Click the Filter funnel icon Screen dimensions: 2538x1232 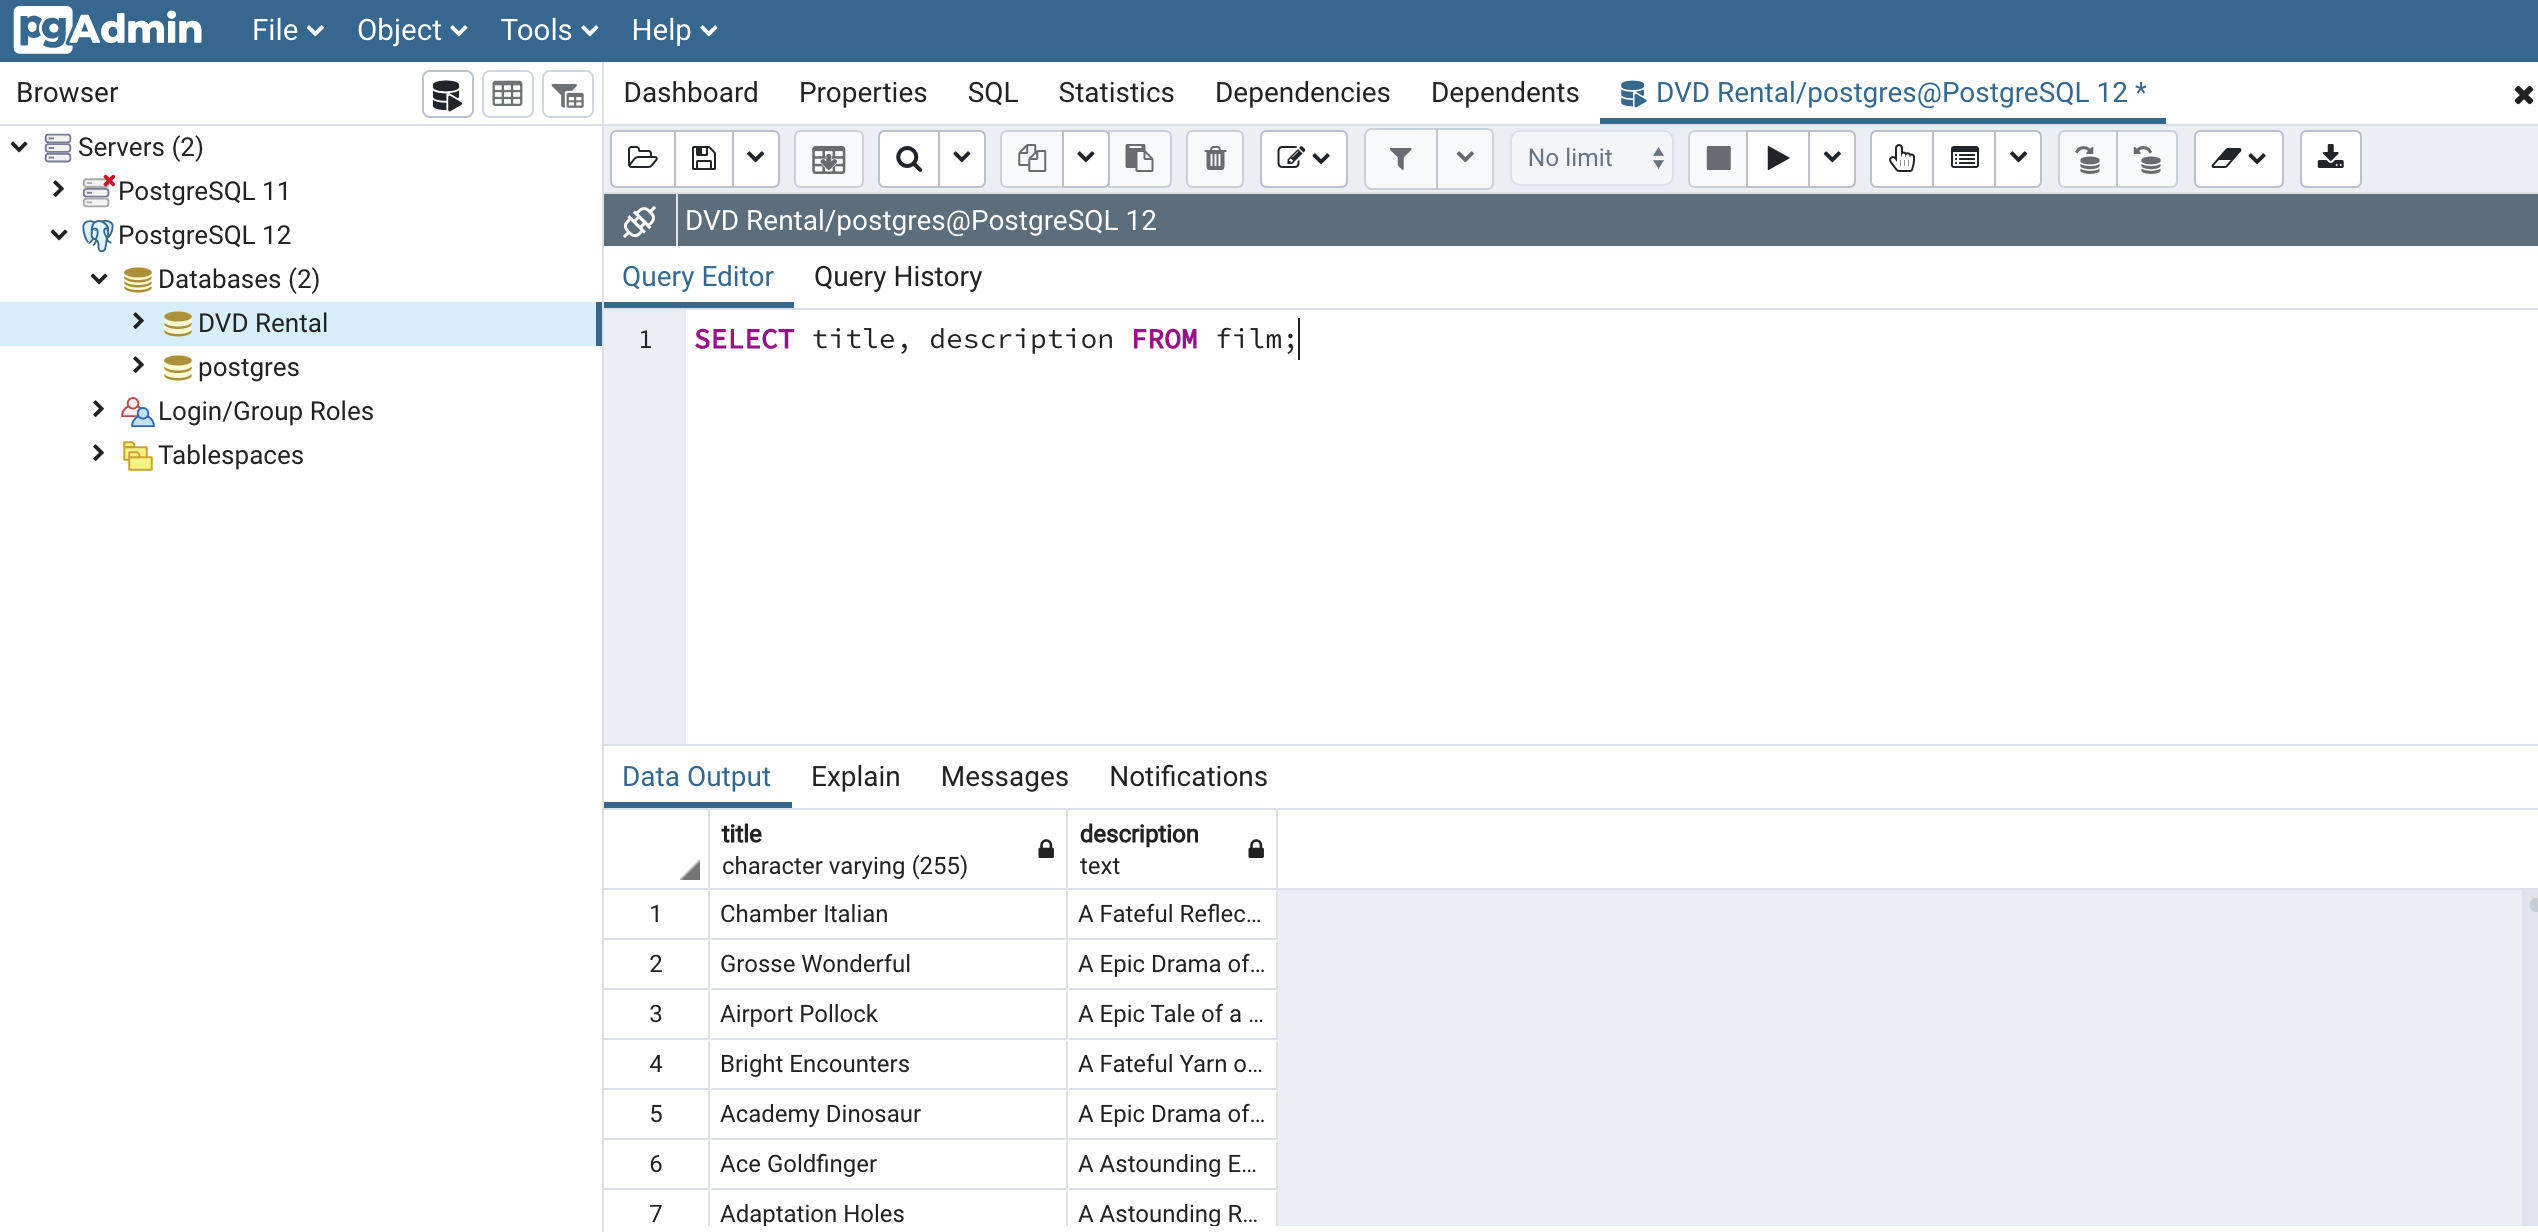1400,158
